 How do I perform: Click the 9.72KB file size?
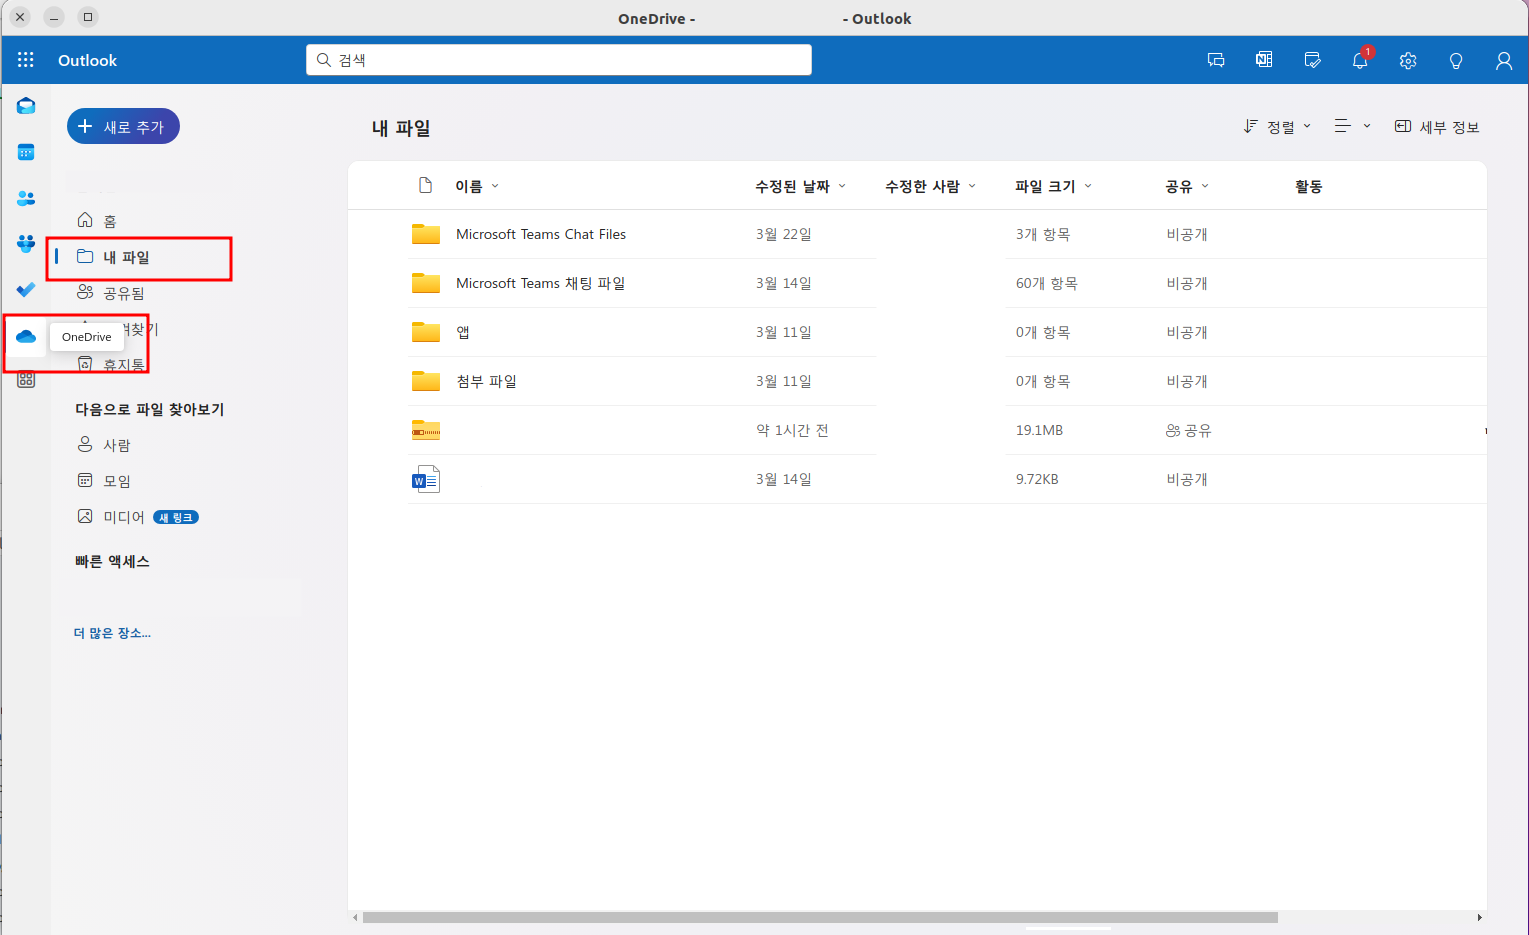click(1037, 479)
